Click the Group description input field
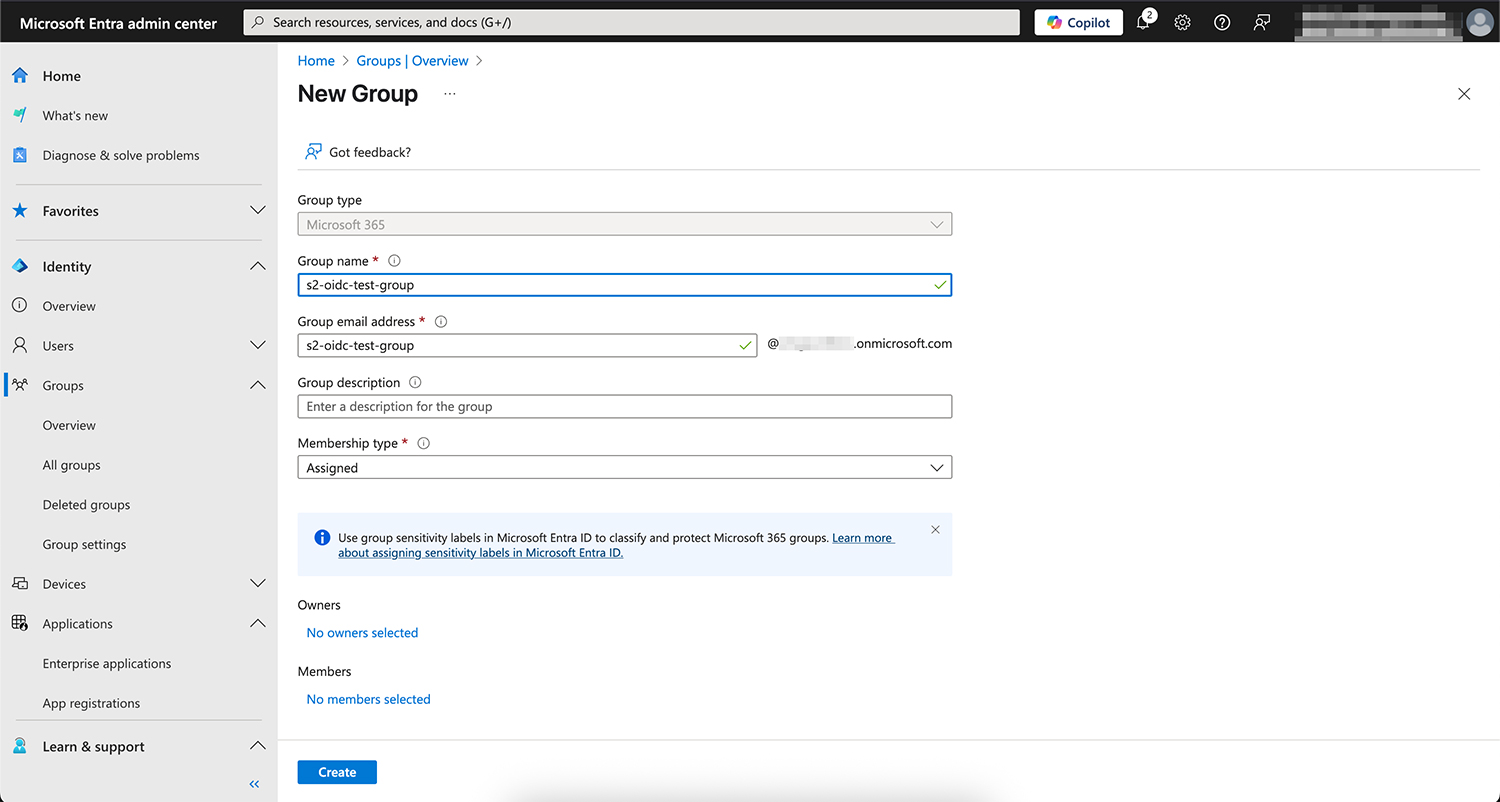The width and height of the screenshot is (1500, 802). pos(624,407)
